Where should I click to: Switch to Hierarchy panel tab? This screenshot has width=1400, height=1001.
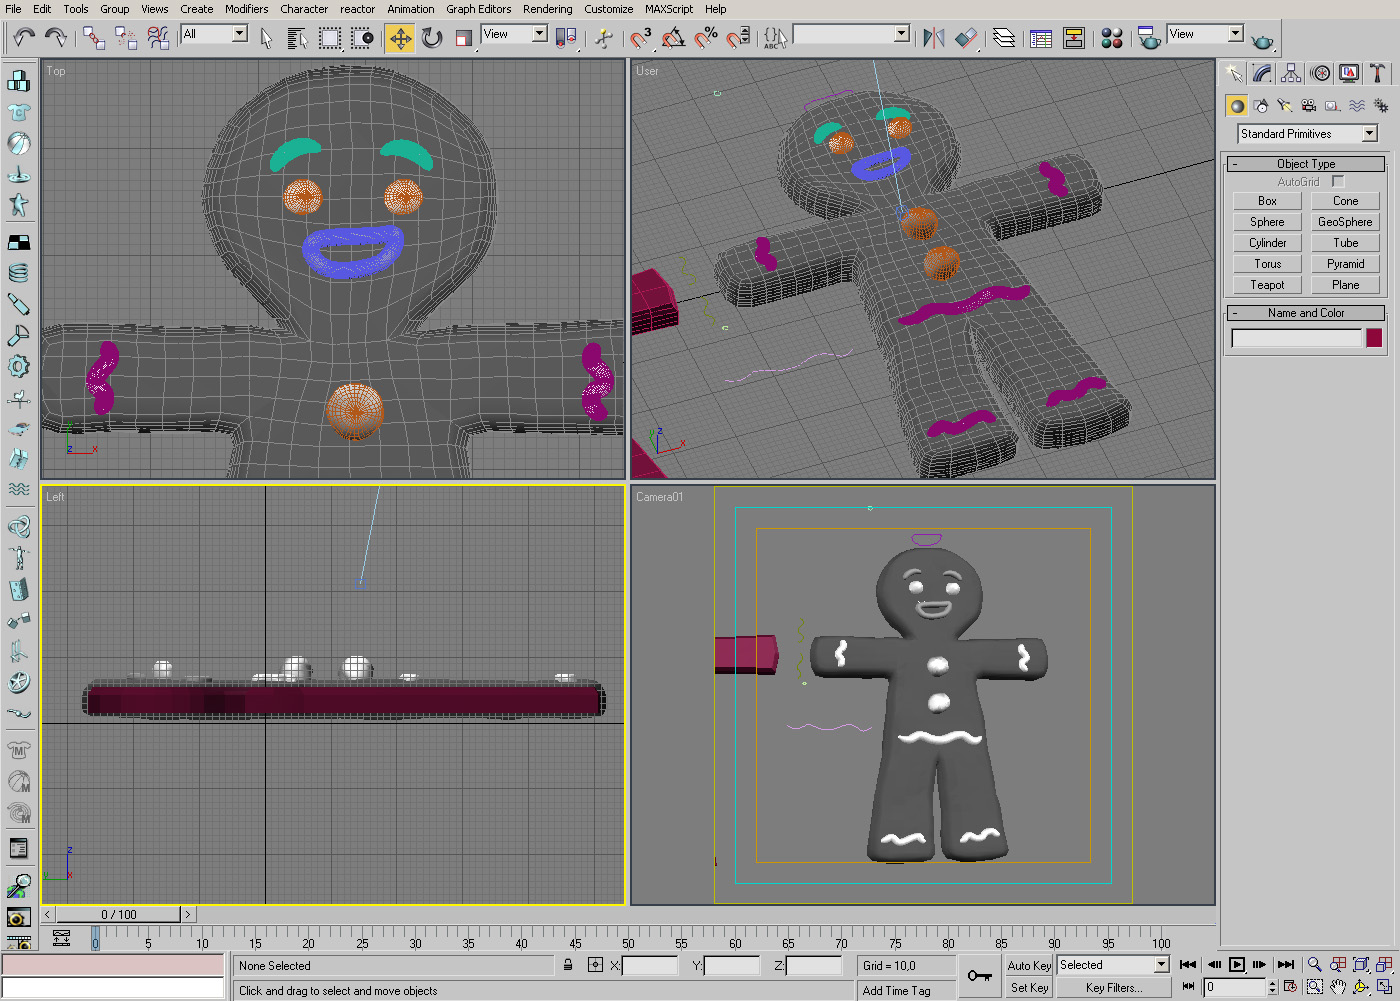(x=1291, y=73)
